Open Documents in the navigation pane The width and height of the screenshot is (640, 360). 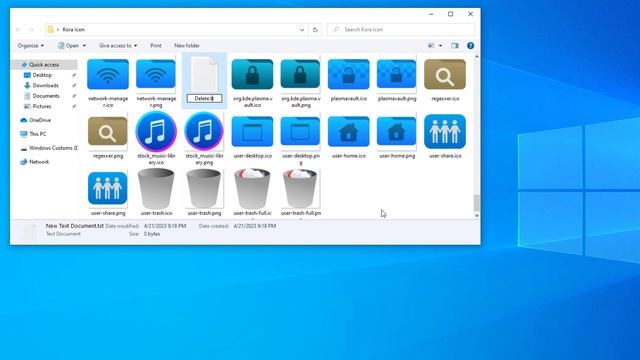coord(46,96)
